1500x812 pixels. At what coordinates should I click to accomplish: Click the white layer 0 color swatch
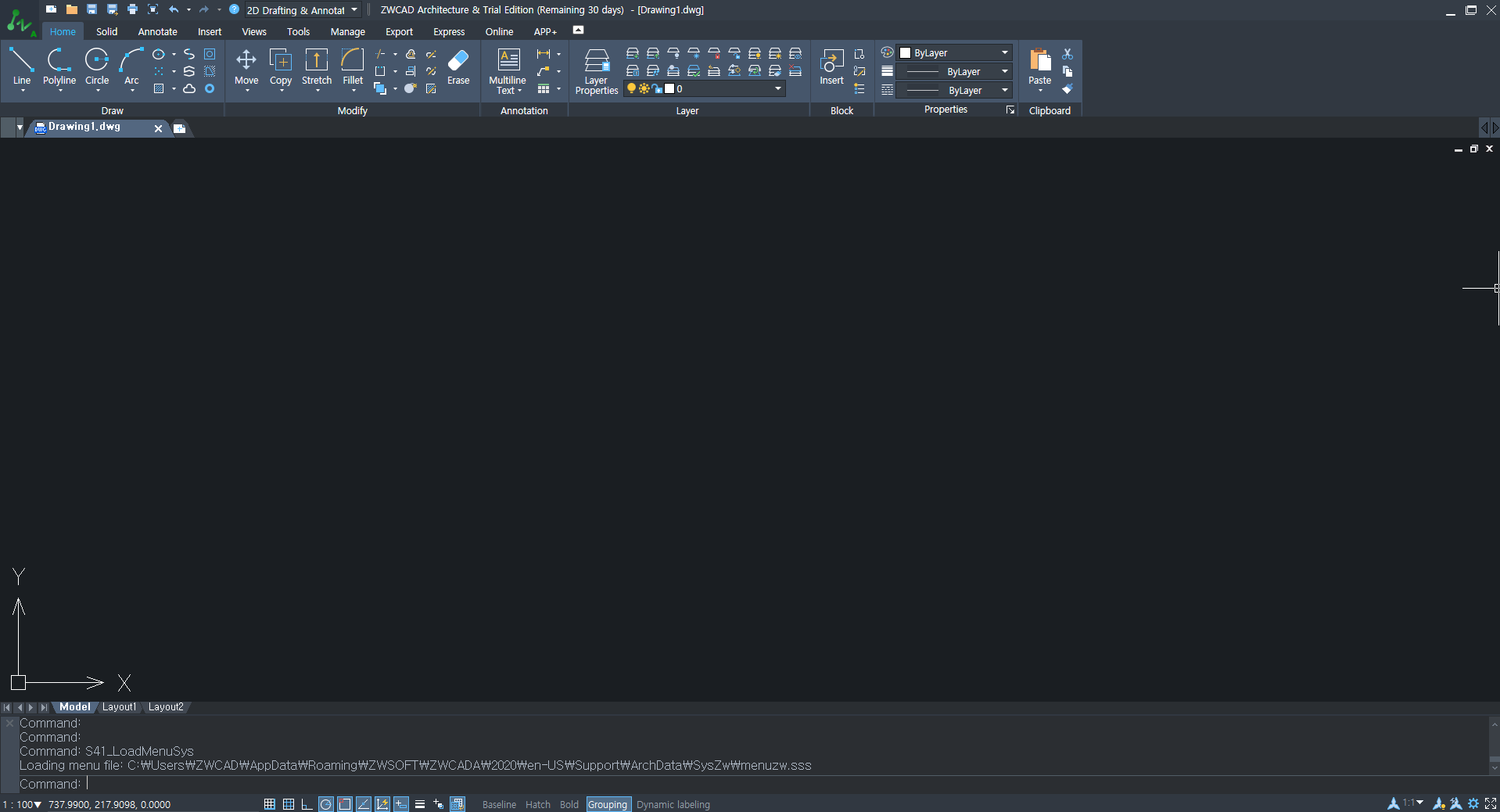670,89
